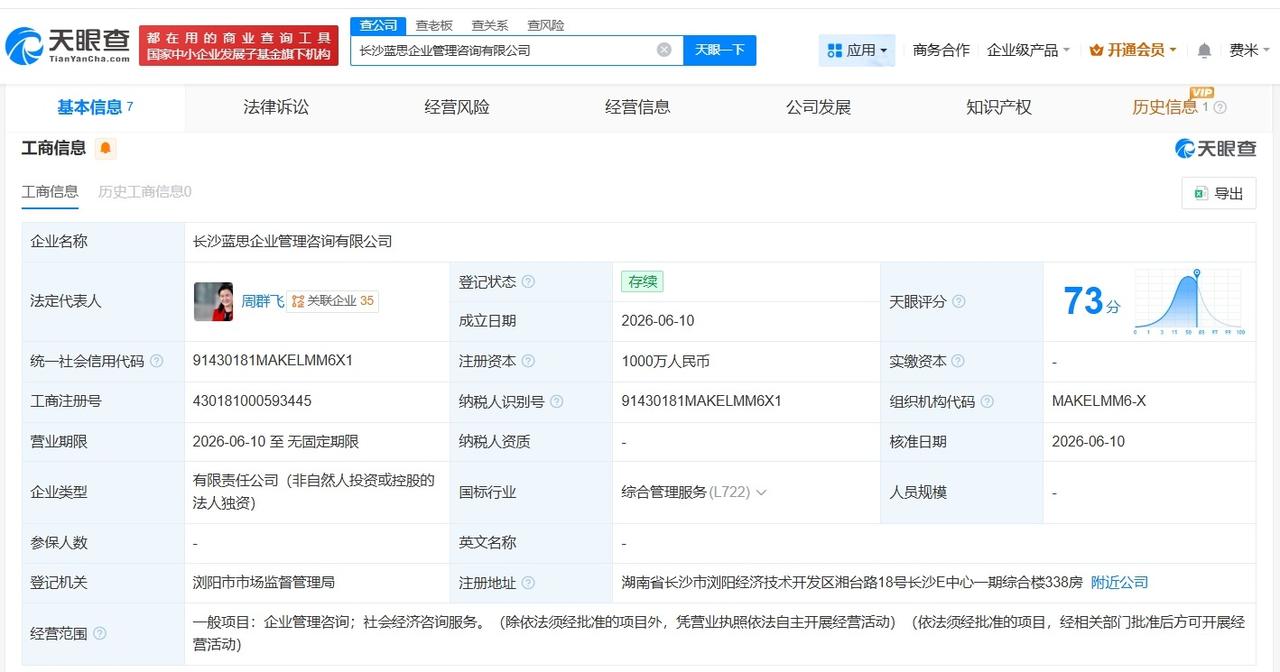
Task: Open the 法律诉讼 tab
Action: [x=276, y=108]
